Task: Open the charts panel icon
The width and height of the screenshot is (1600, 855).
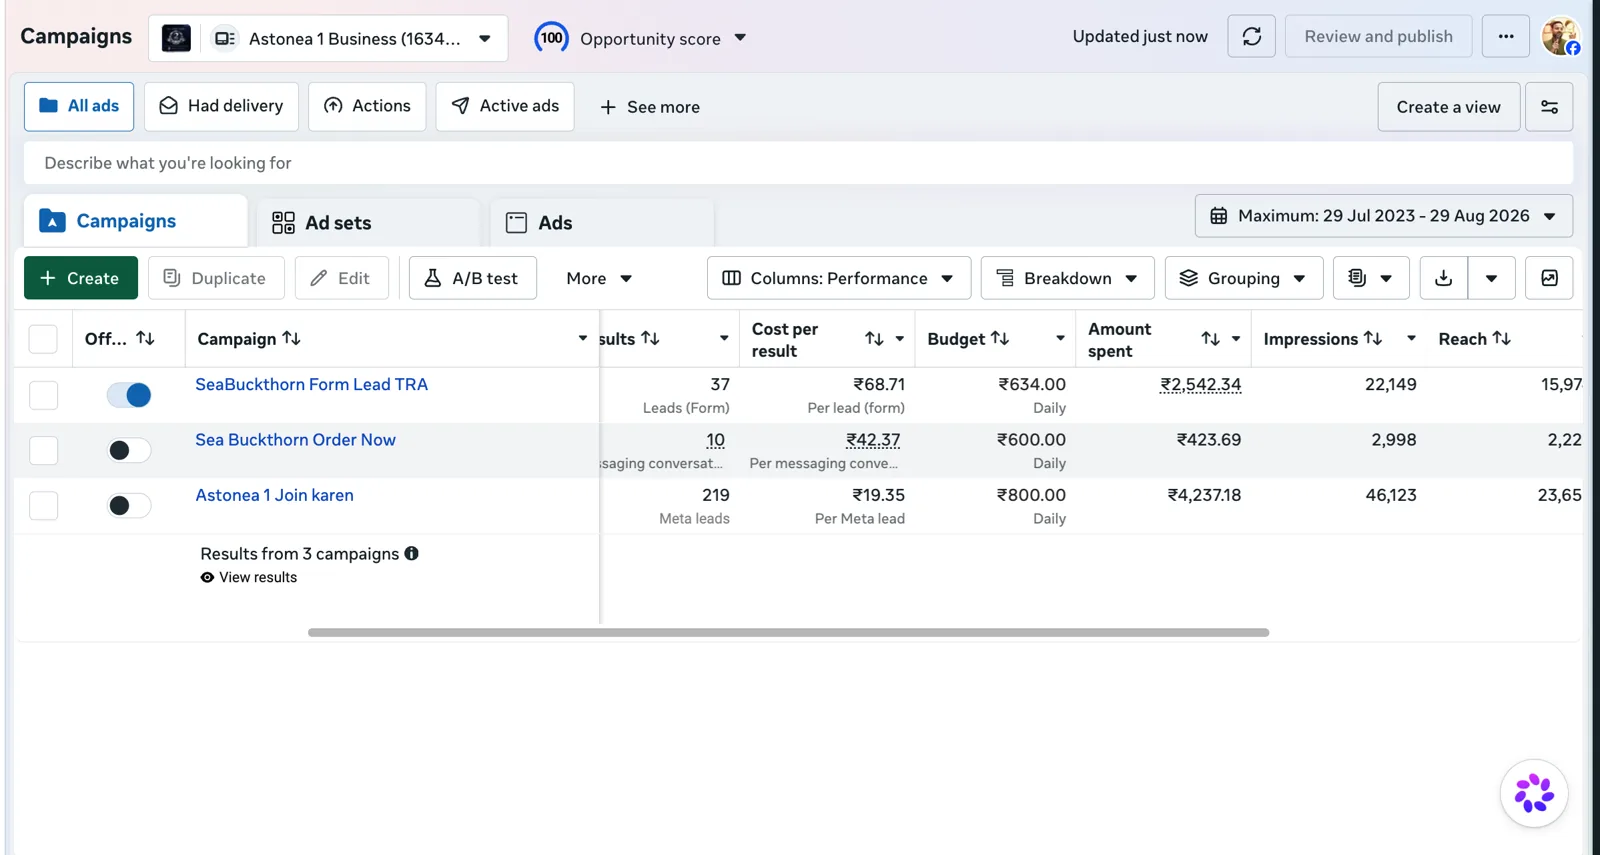Action: (1549, 278)
